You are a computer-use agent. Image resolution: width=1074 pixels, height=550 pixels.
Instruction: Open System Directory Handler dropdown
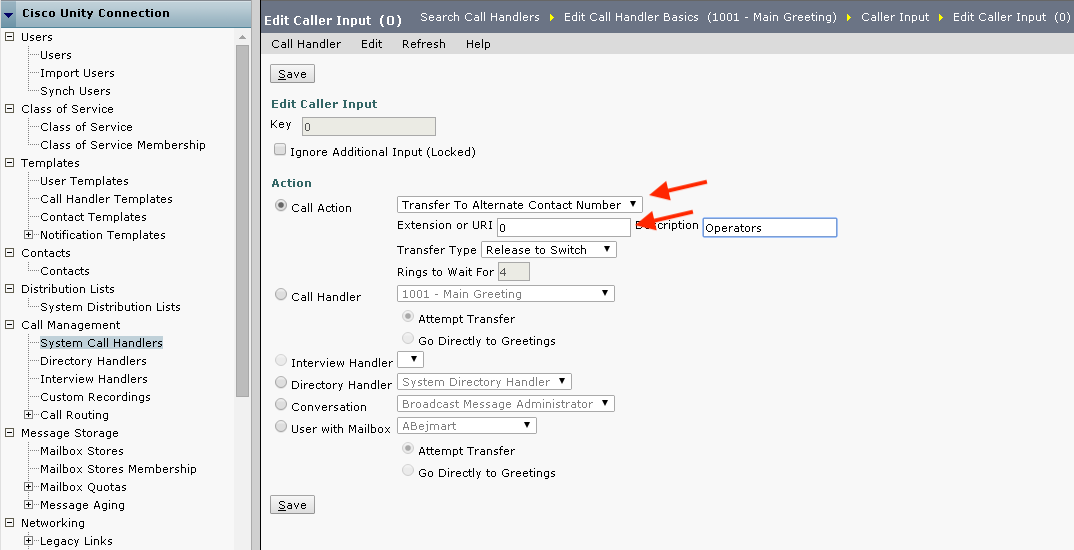(x=484, y=382)
